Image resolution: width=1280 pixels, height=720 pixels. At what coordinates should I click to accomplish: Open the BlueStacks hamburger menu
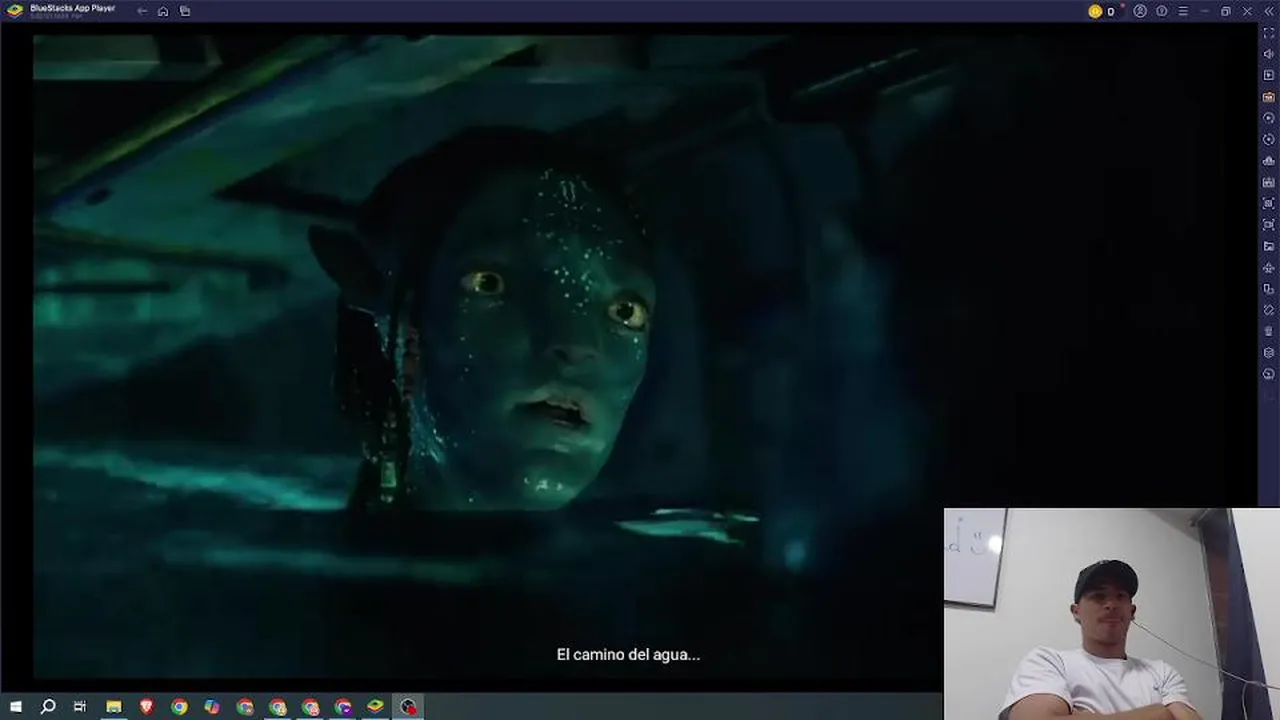pos(1183,11)
